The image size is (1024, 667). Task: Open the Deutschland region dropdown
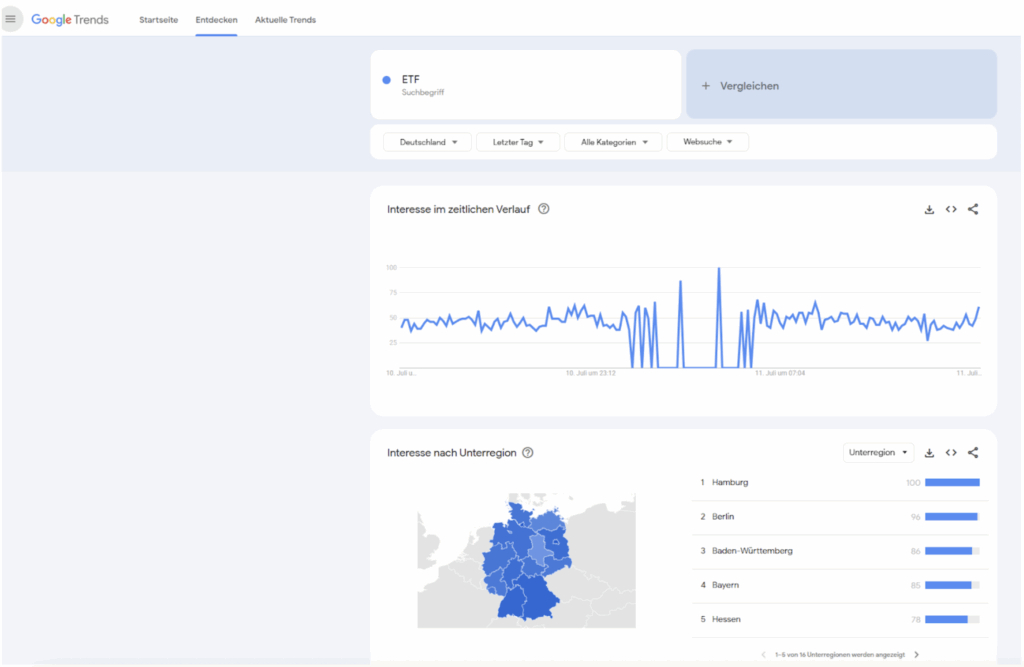tap(428, 142)
